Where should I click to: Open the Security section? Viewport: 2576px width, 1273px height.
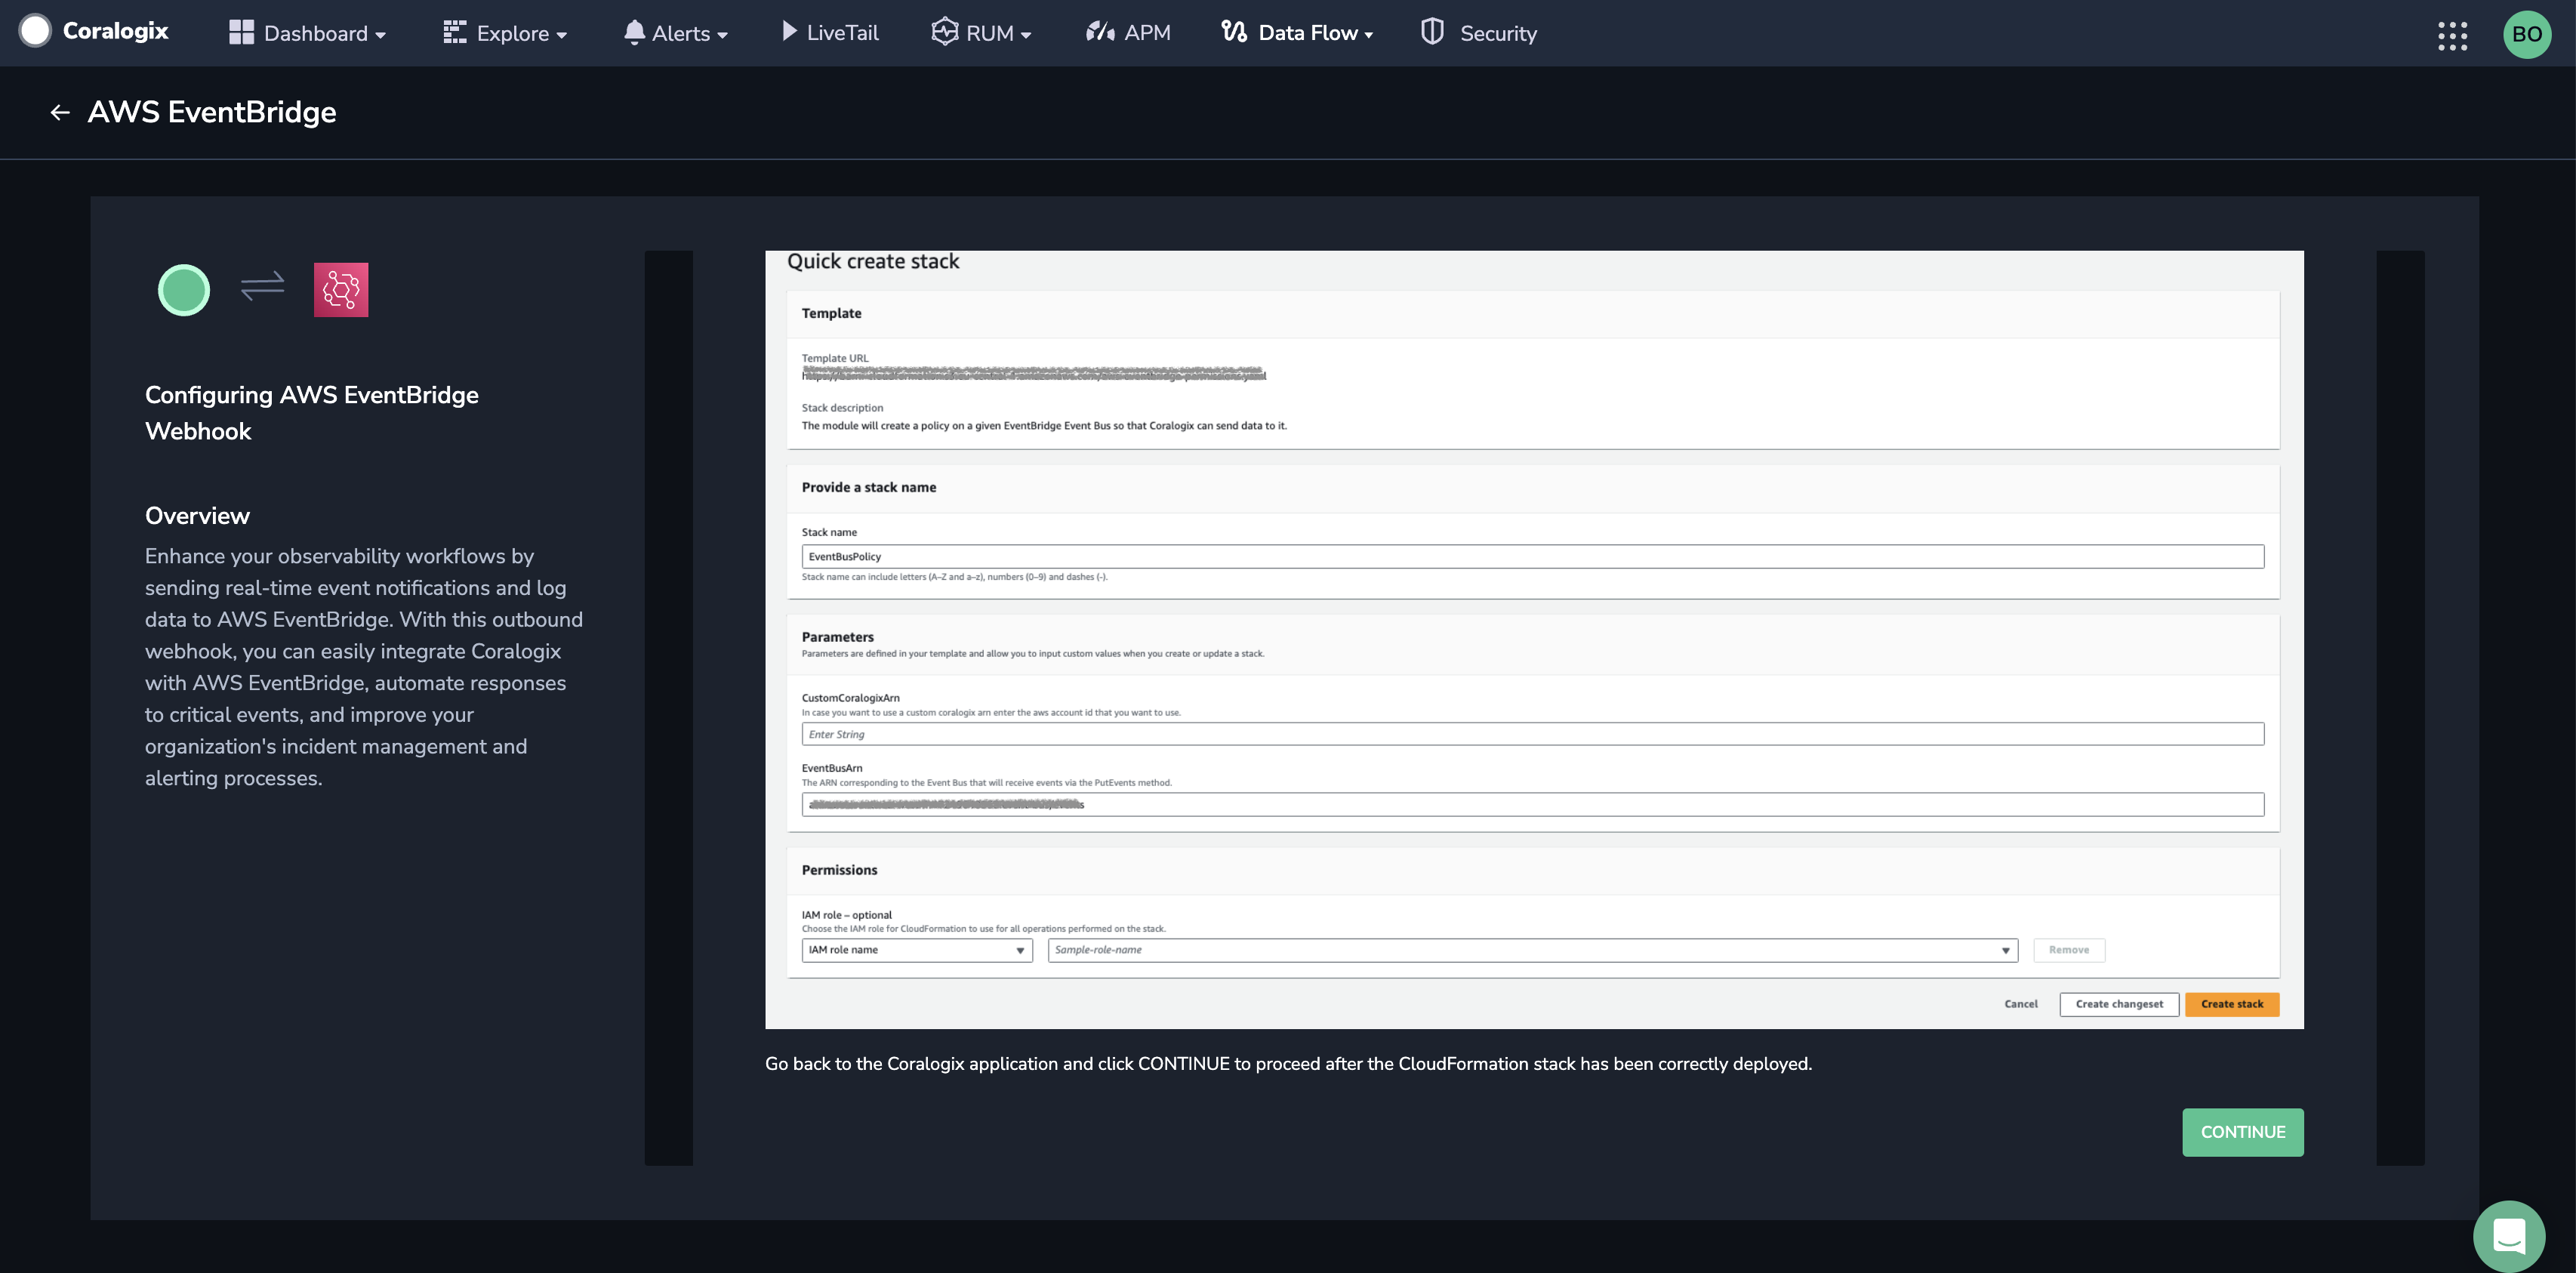click(x=1479, y=33)
